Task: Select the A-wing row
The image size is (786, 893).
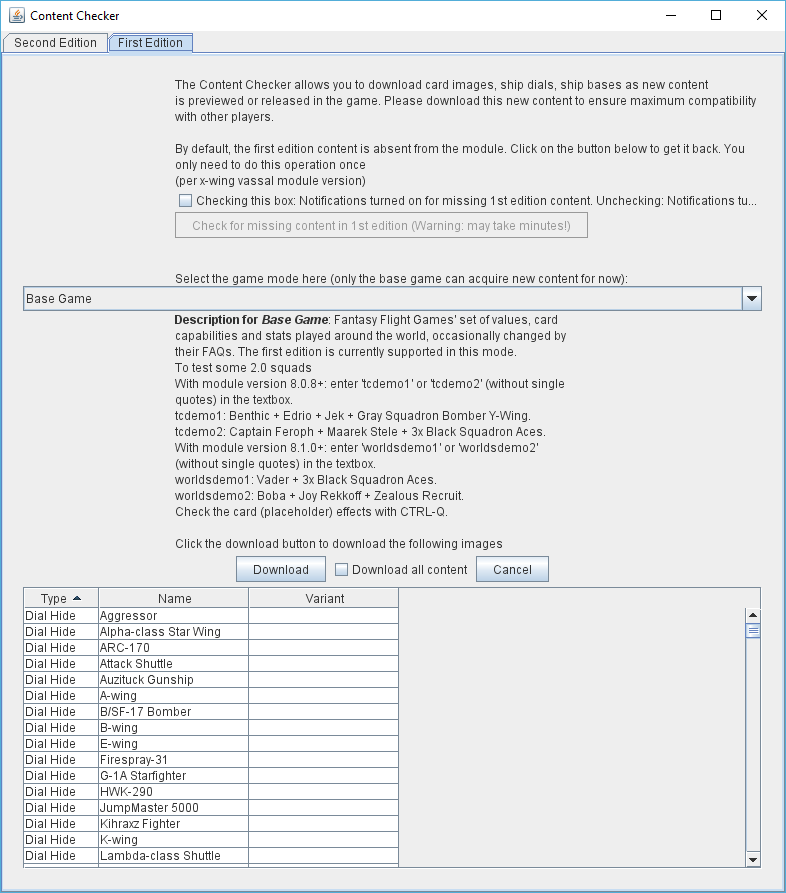Action: 211,695
